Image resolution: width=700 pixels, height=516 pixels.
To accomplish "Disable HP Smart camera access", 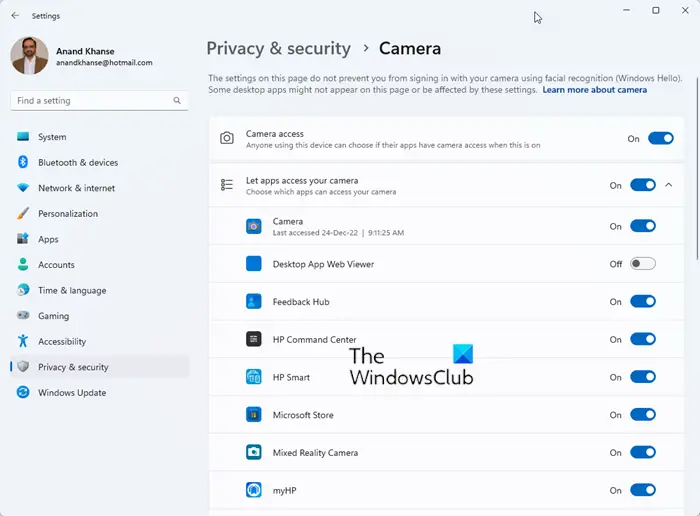I will pyautogui.click(x=643, y=377).
